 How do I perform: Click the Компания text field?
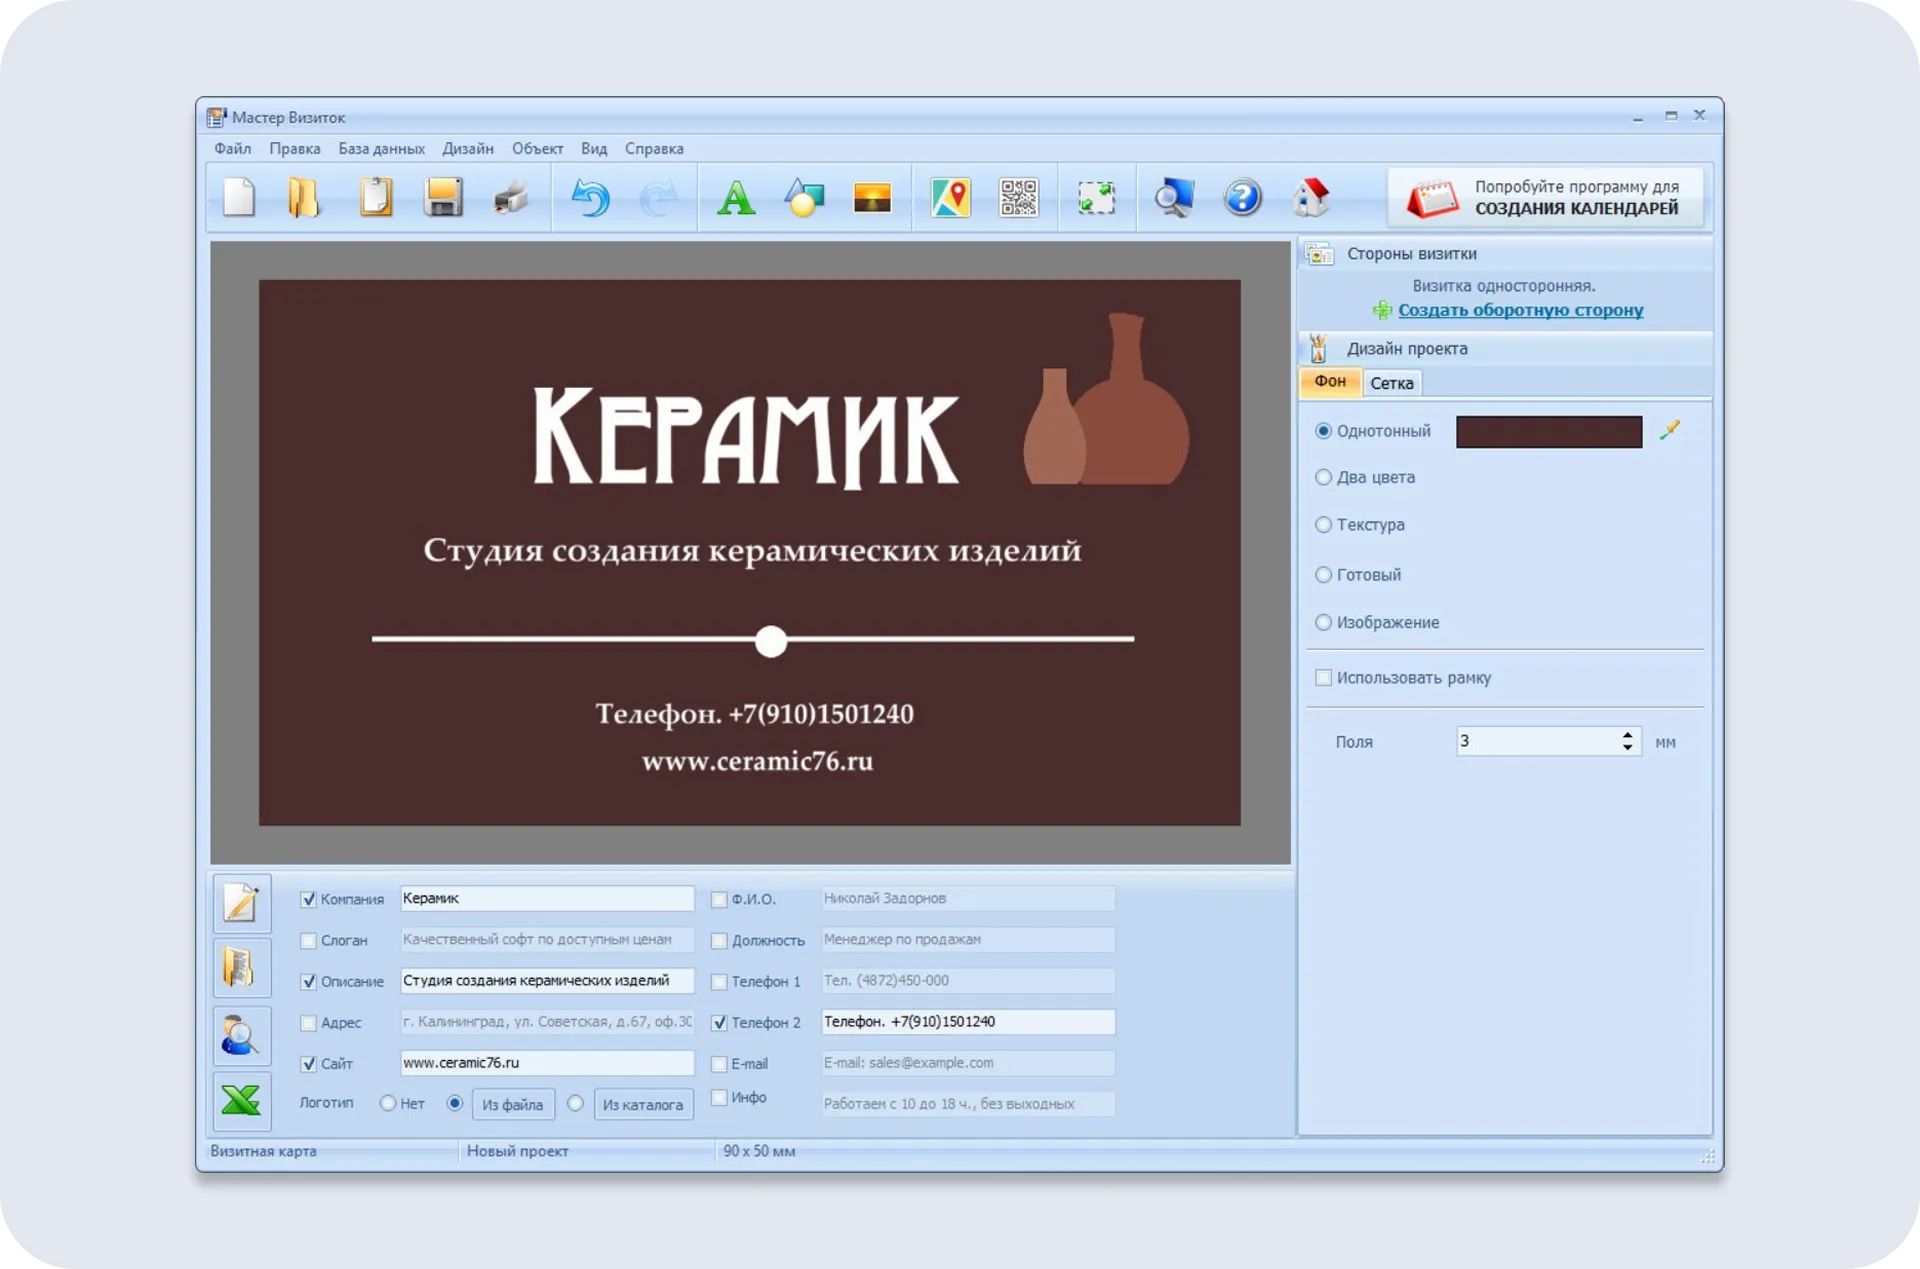(547, 898)
